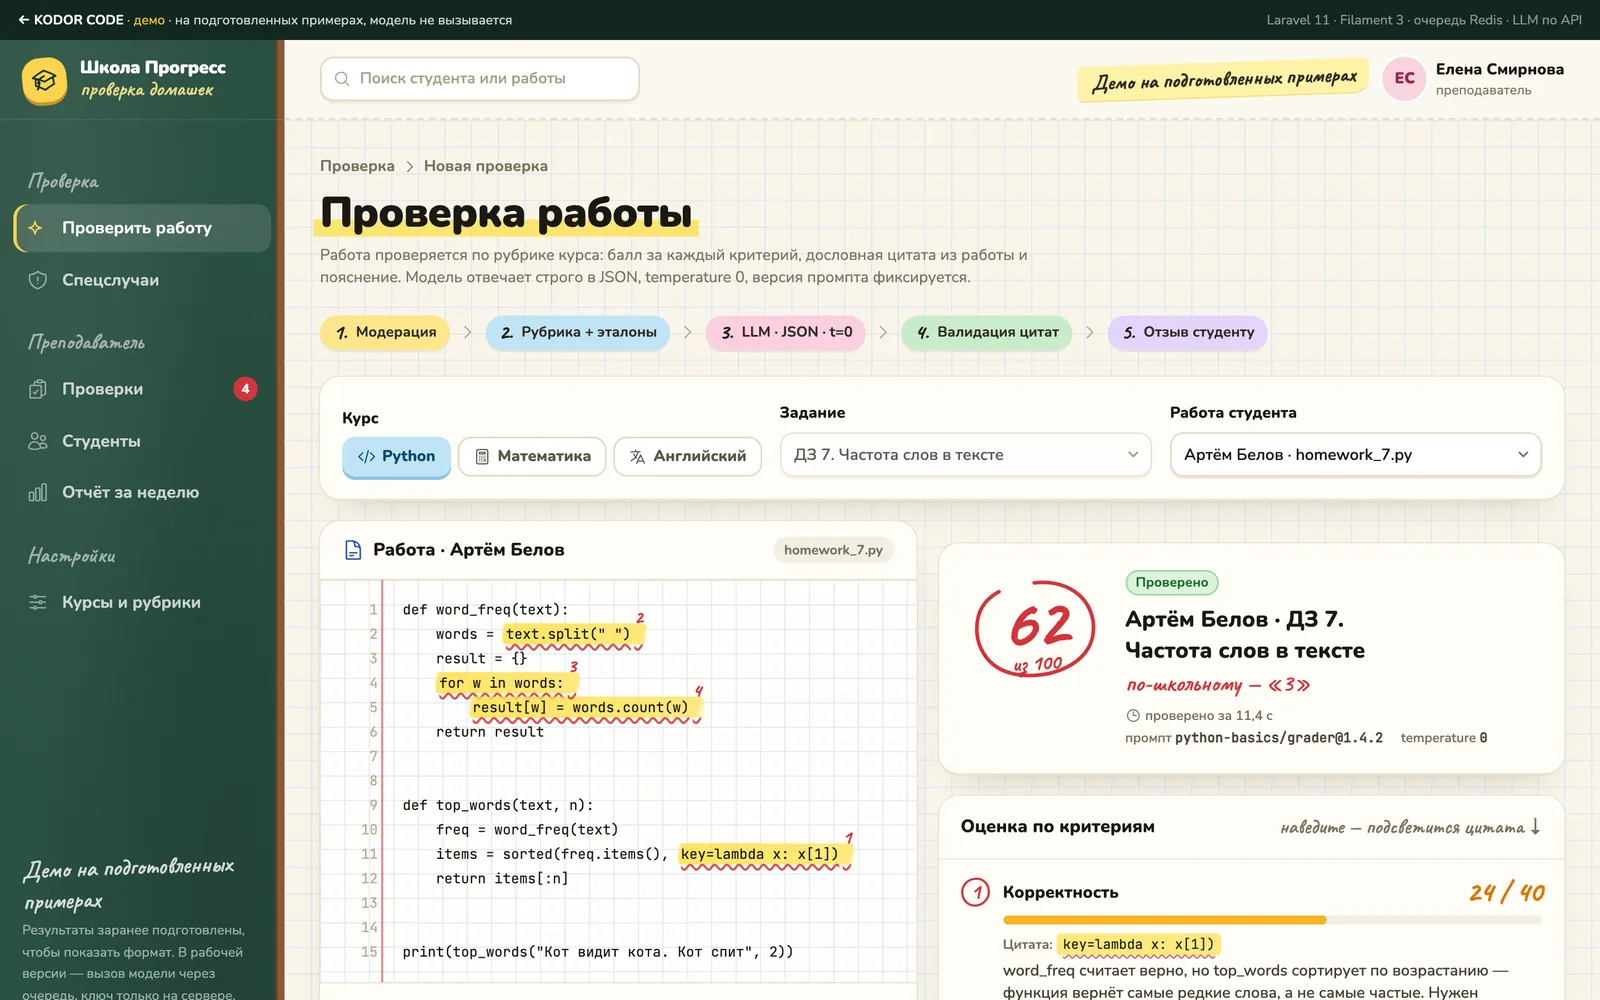Click the back arrow beside KODOR CODE

[24, 20]
